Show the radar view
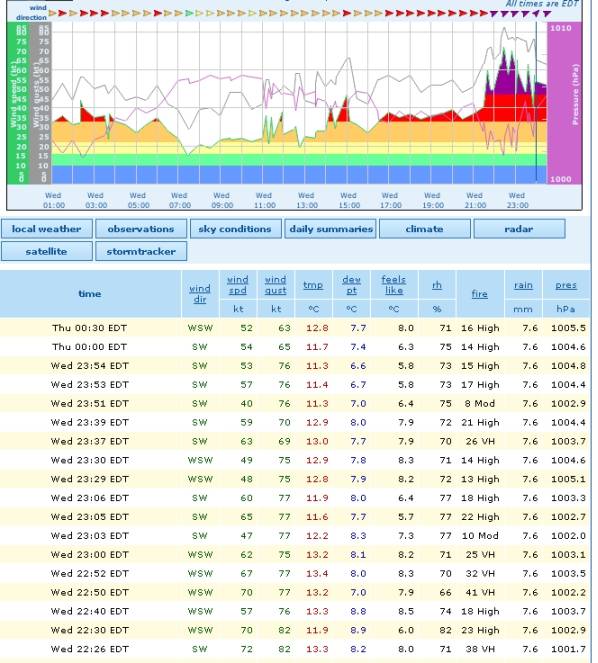Image resolution: width=598 pixels, height=663 pixels. coord(519,229)
